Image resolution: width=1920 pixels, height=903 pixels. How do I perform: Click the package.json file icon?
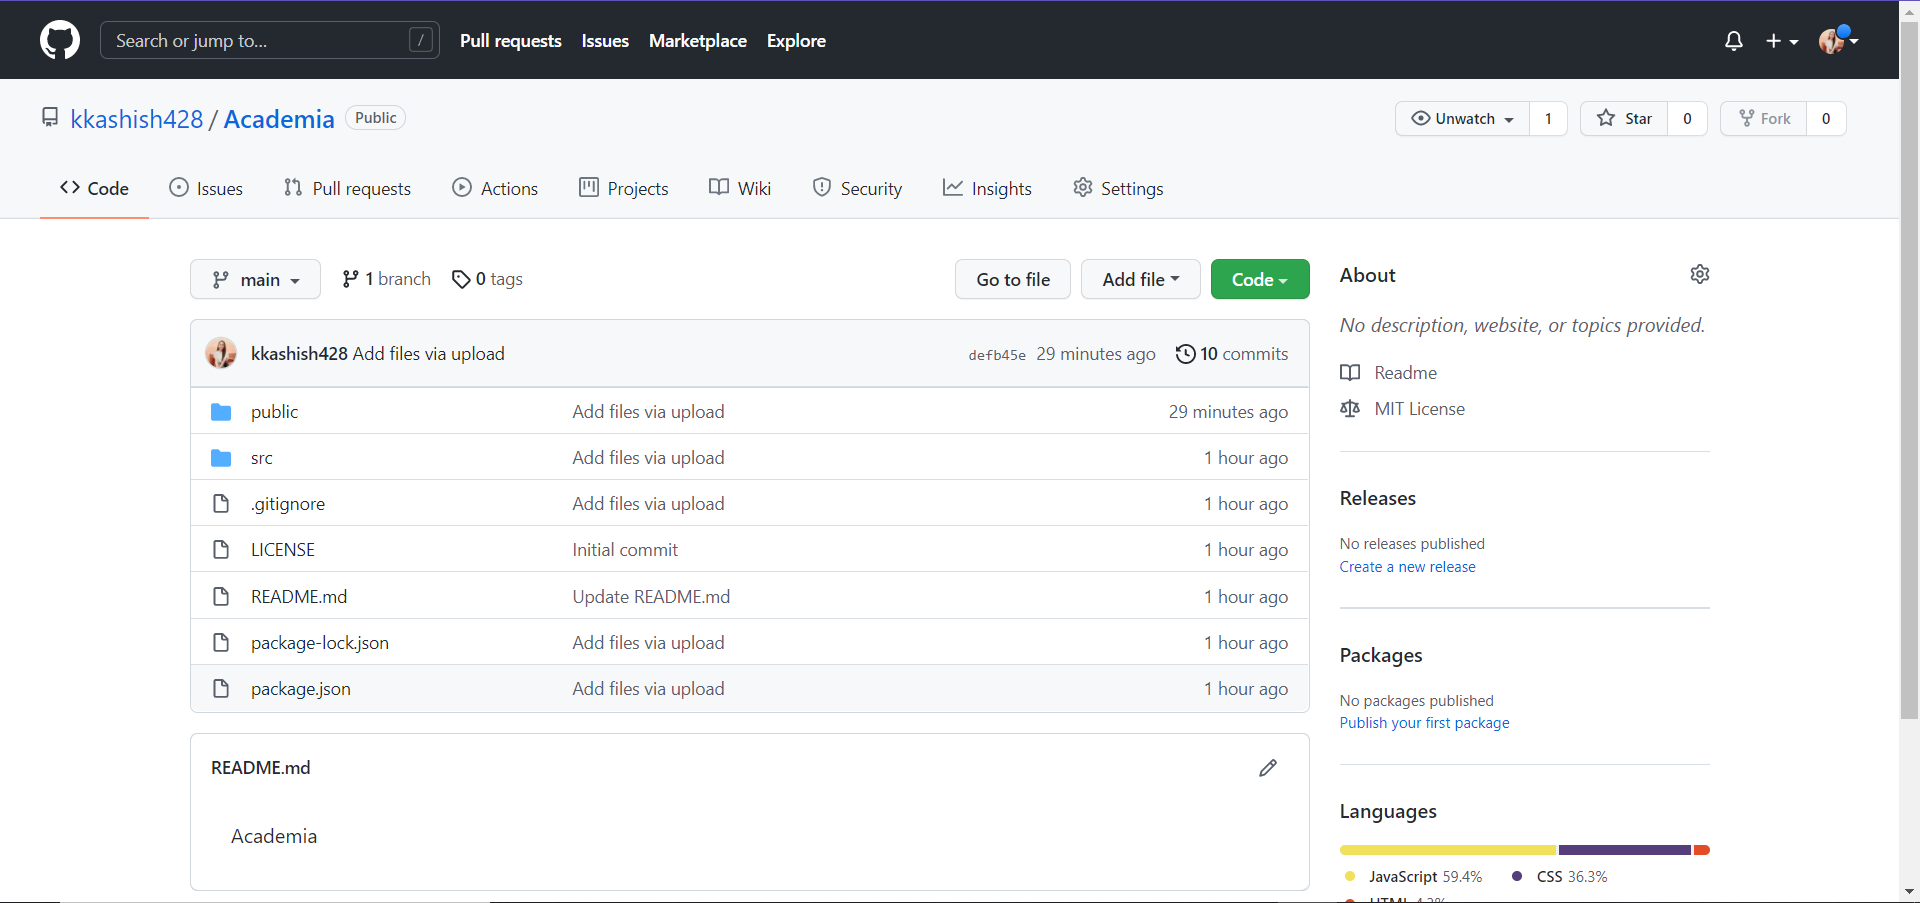pyautogui.click(x=221, y=689)
